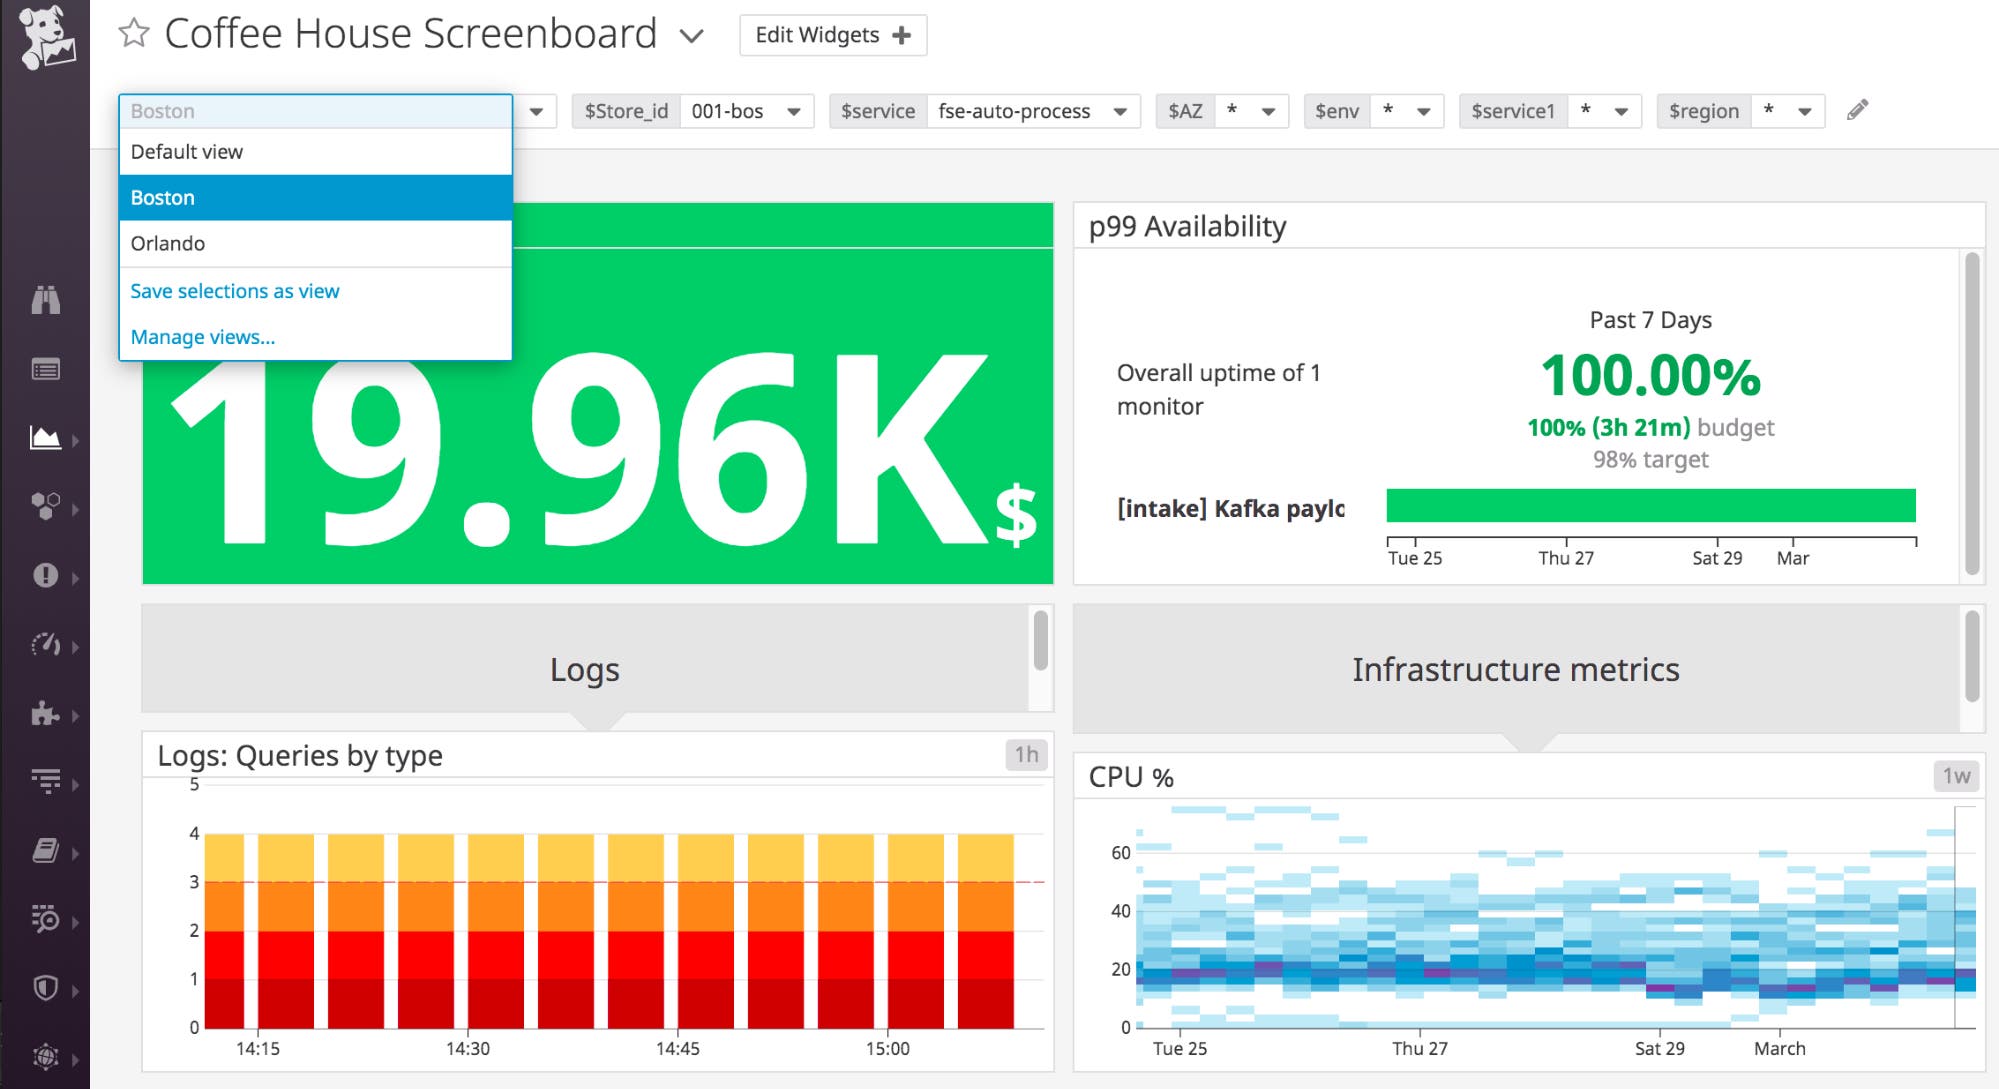Open the Dashboards area-chart icon

45,438
